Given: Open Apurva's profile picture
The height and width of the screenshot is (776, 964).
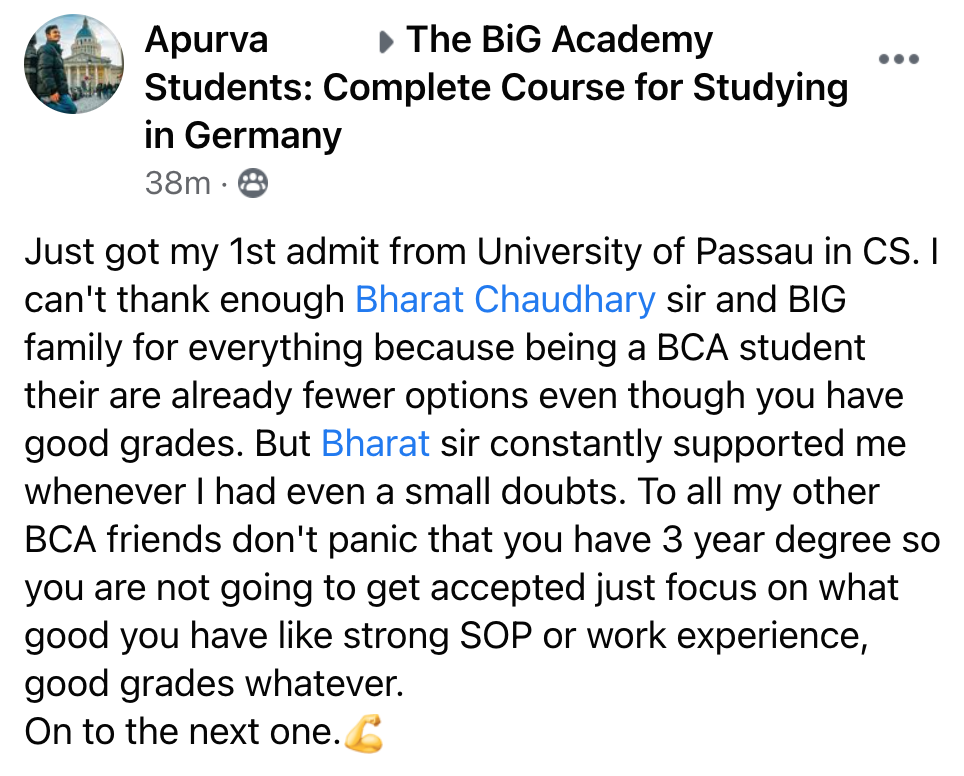Looking at the screenshot, I should [x=74, y=64].
